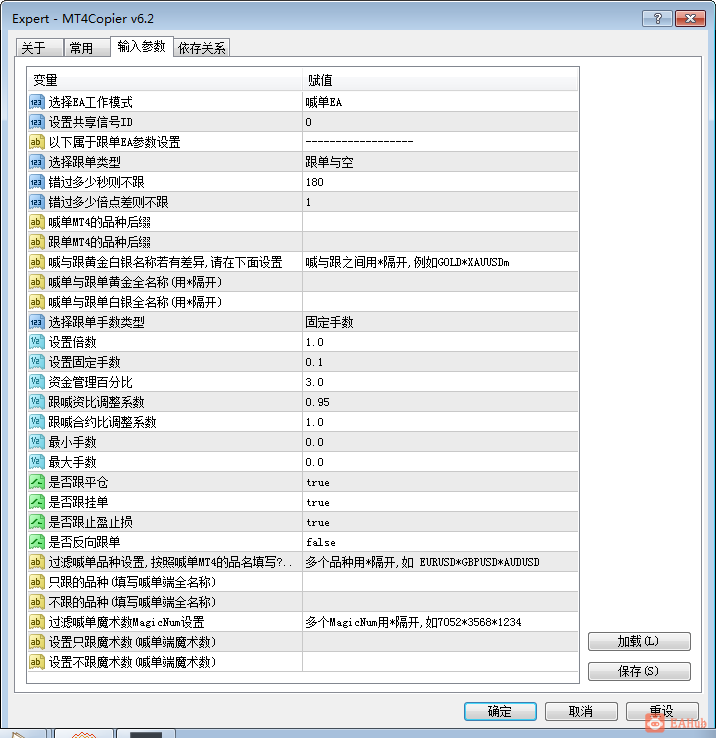The image size is (716, 738).
Task: Click the empty value of 只跟的品种
Action: (x=440, y=582)
